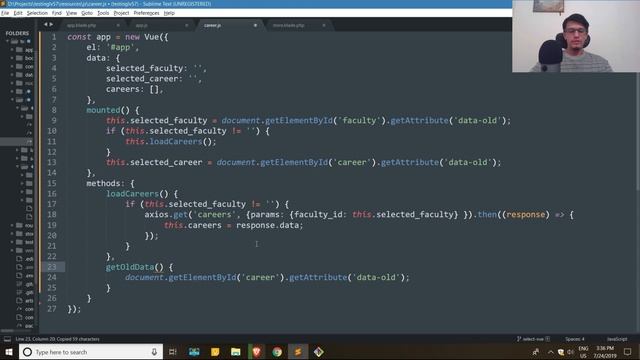Change indentation via 'Spaces: 4'
Screen dimensions: 640x360
575,339
